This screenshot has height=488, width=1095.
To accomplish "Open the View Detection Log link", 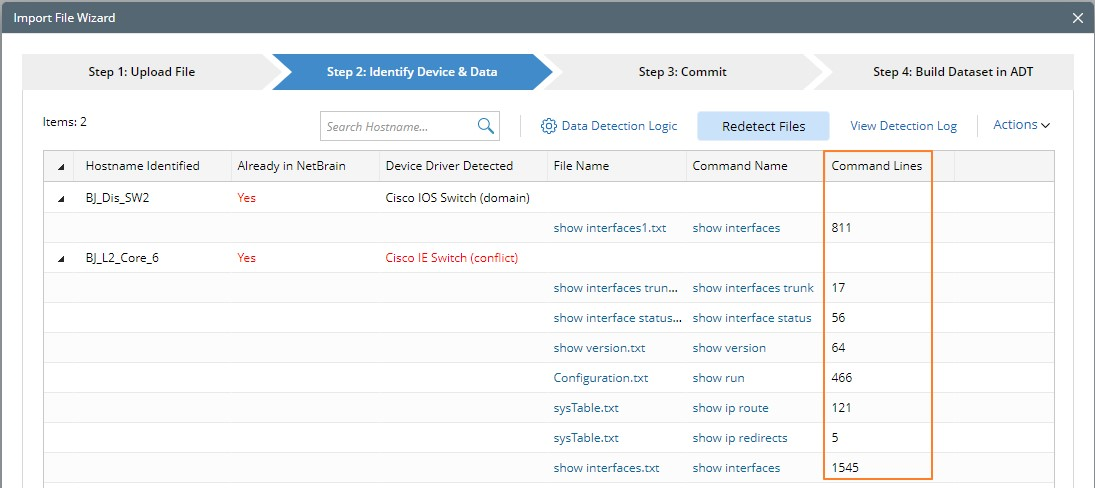I will [903, 126].
